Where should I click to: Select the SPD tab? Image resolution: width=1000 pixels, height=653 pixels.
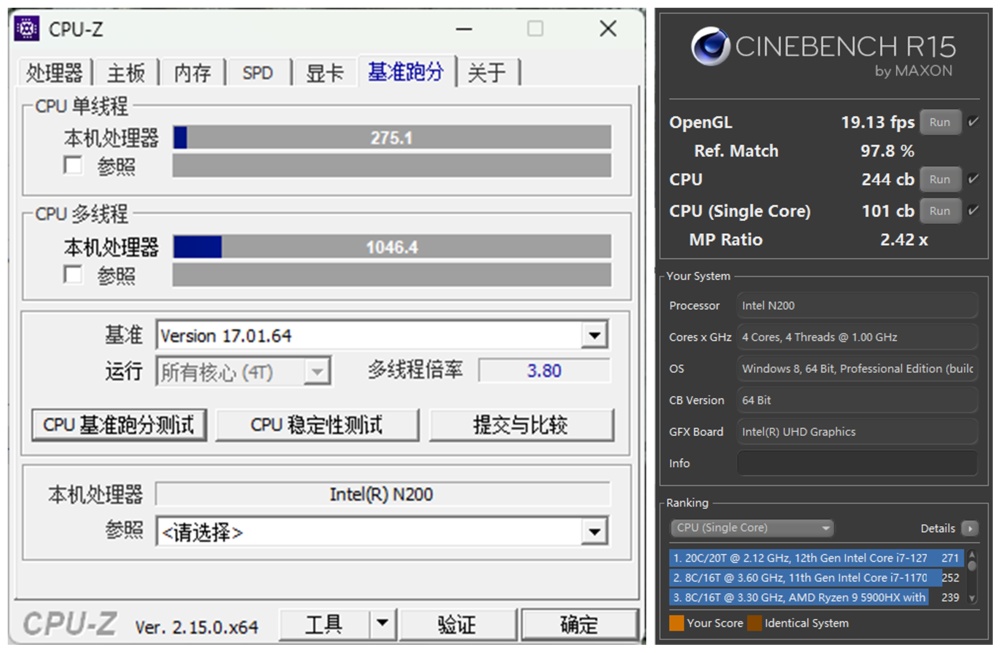point(258,73)
